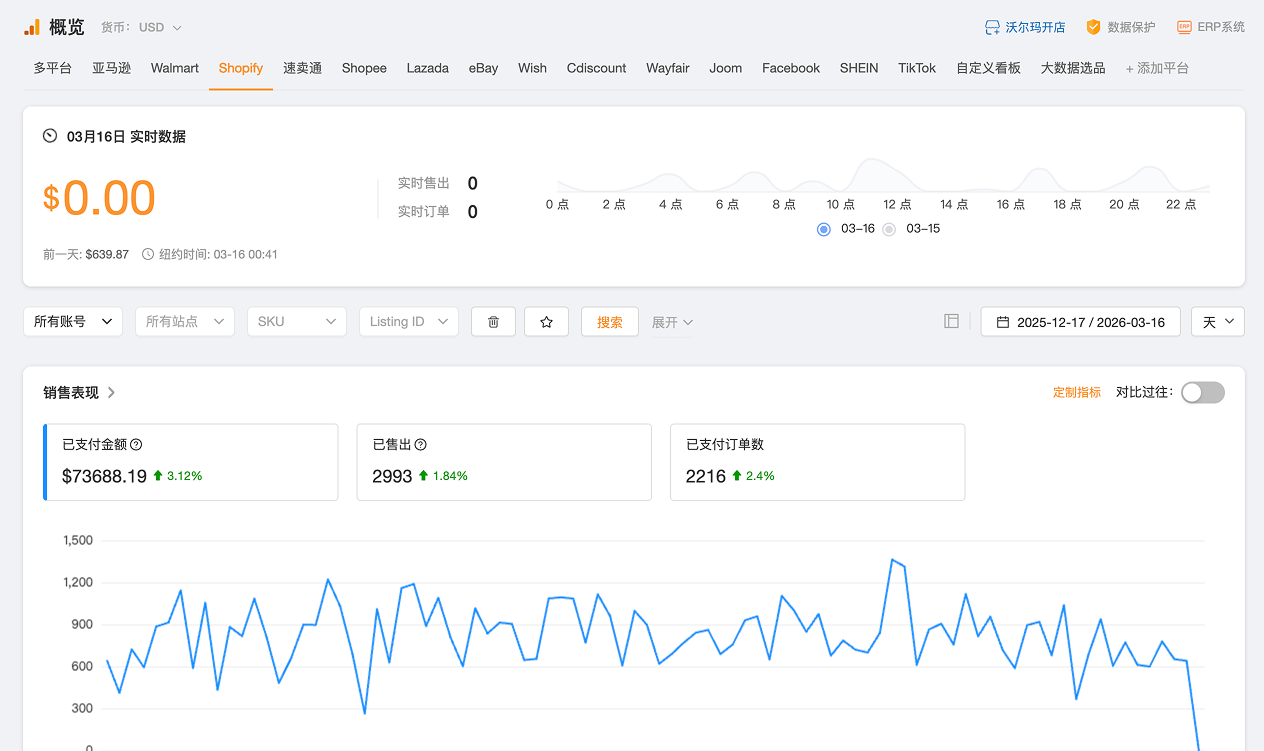Click the table layout icon beside date range
The height and width of the screenshot is (751, 1264).
(x=951, y=321)
